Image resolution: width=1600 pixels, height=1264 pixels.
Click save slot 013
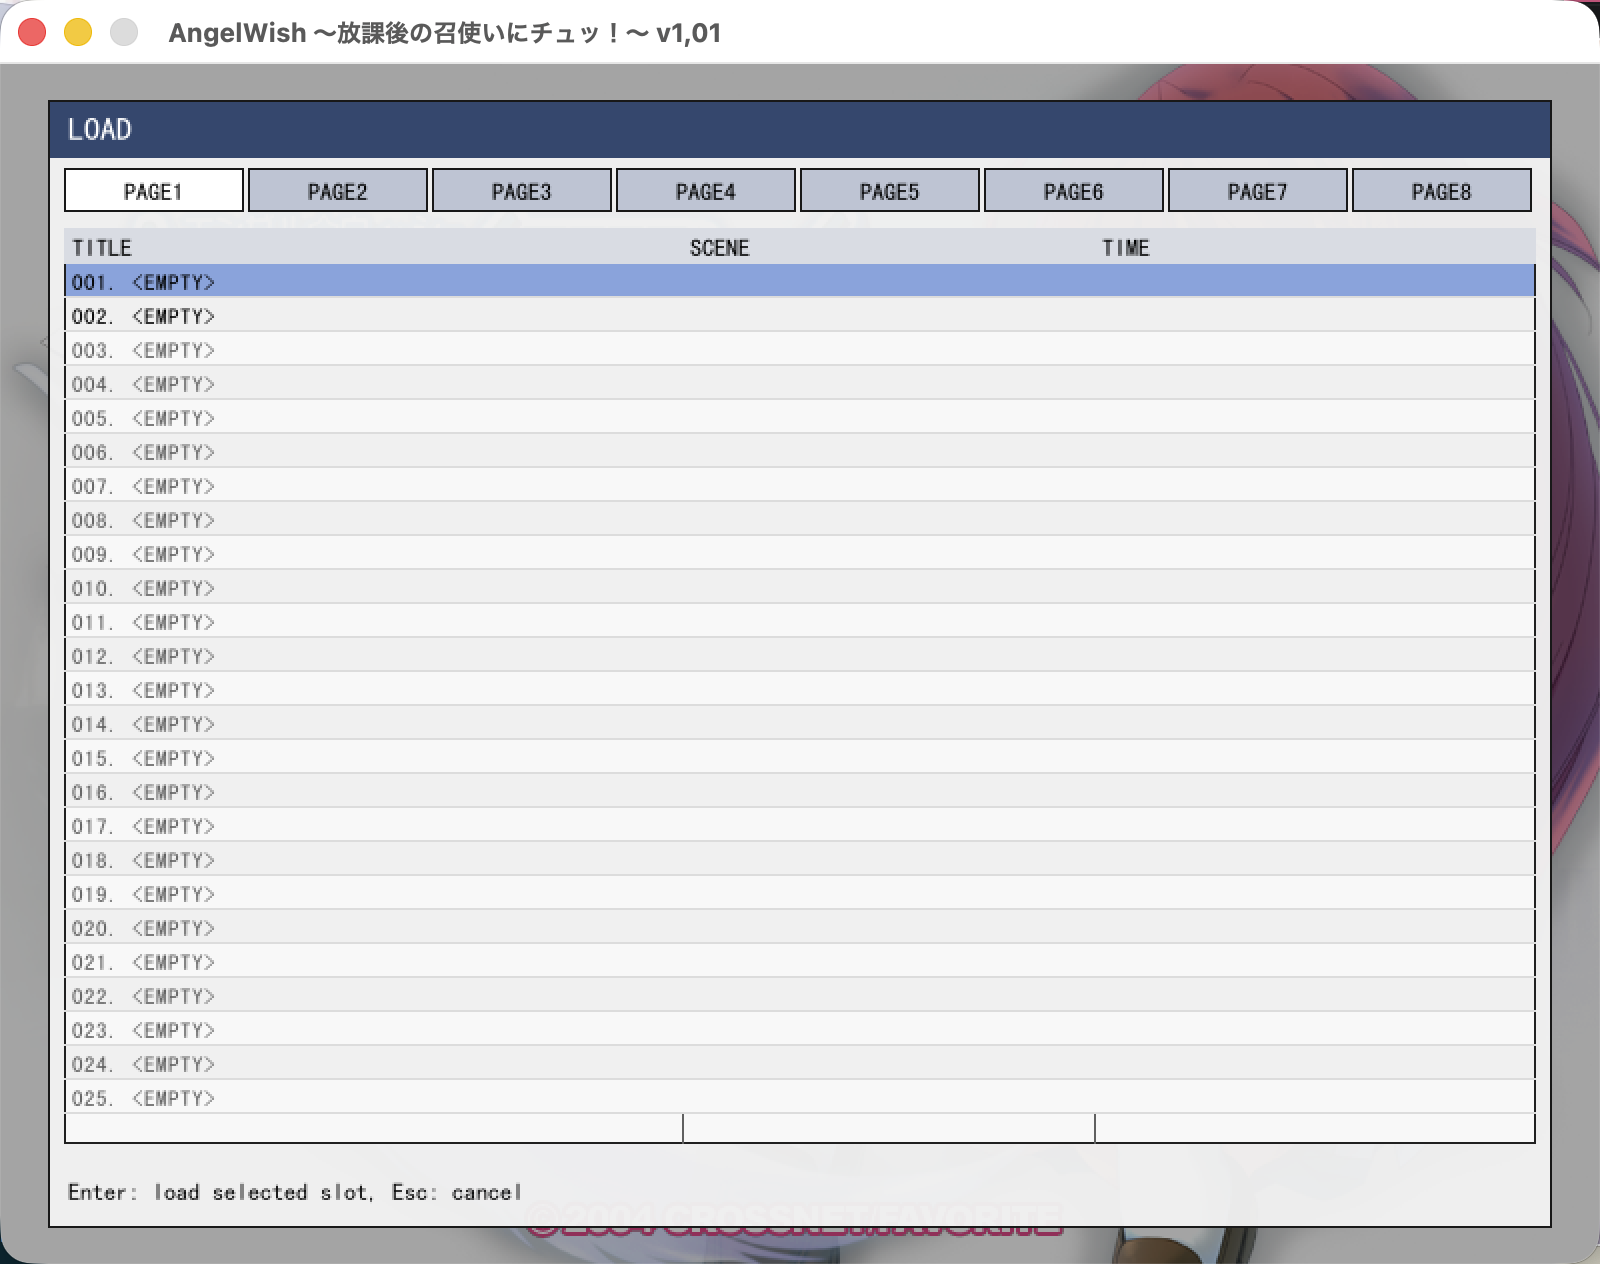pos(800,689)
